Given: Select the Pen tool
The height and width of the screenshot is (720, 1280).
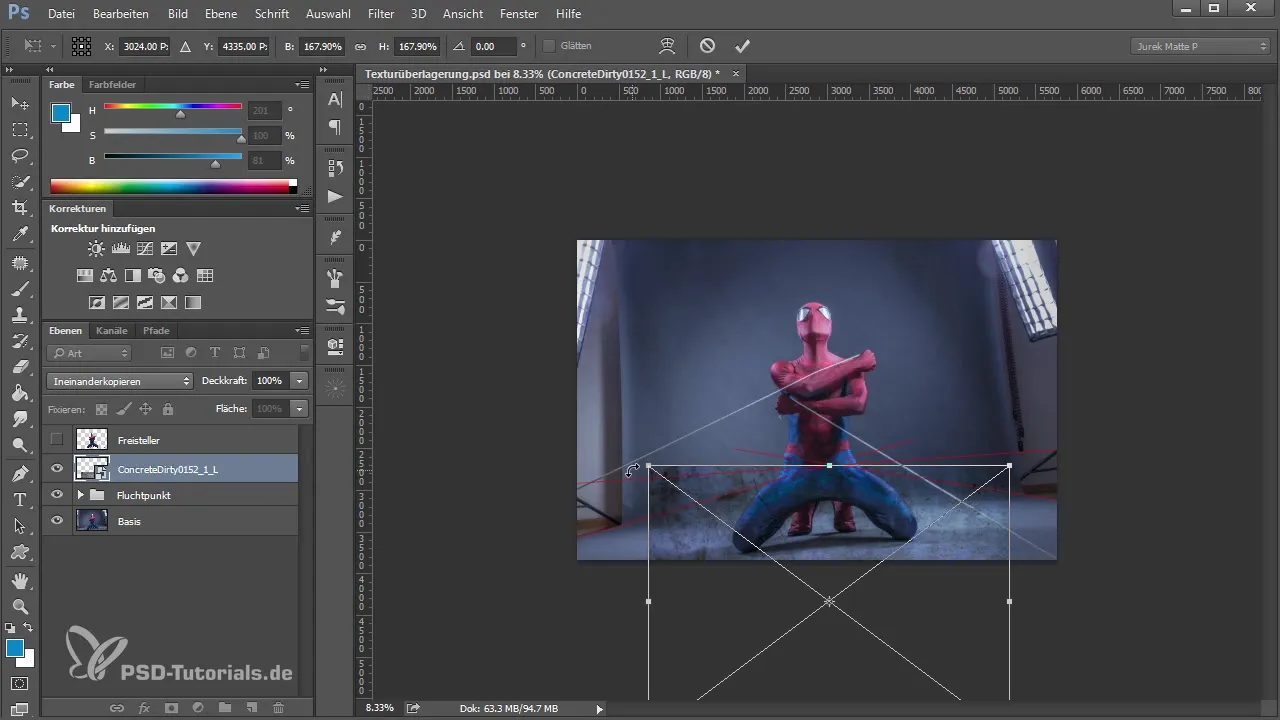Looking at the screenshot, I should tap(20, 473).
